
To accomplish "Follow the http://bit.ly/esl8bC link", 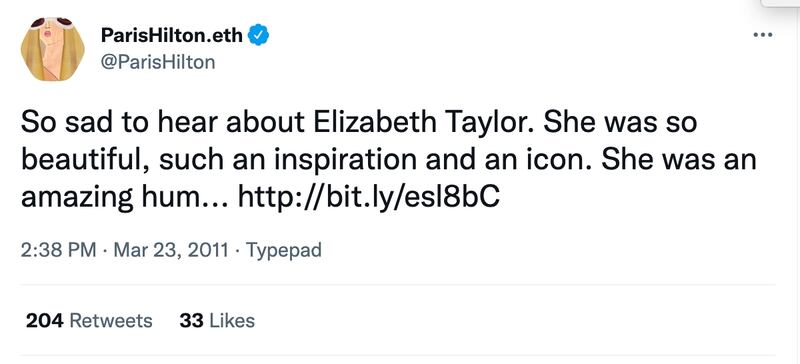I will coord(369,198).
